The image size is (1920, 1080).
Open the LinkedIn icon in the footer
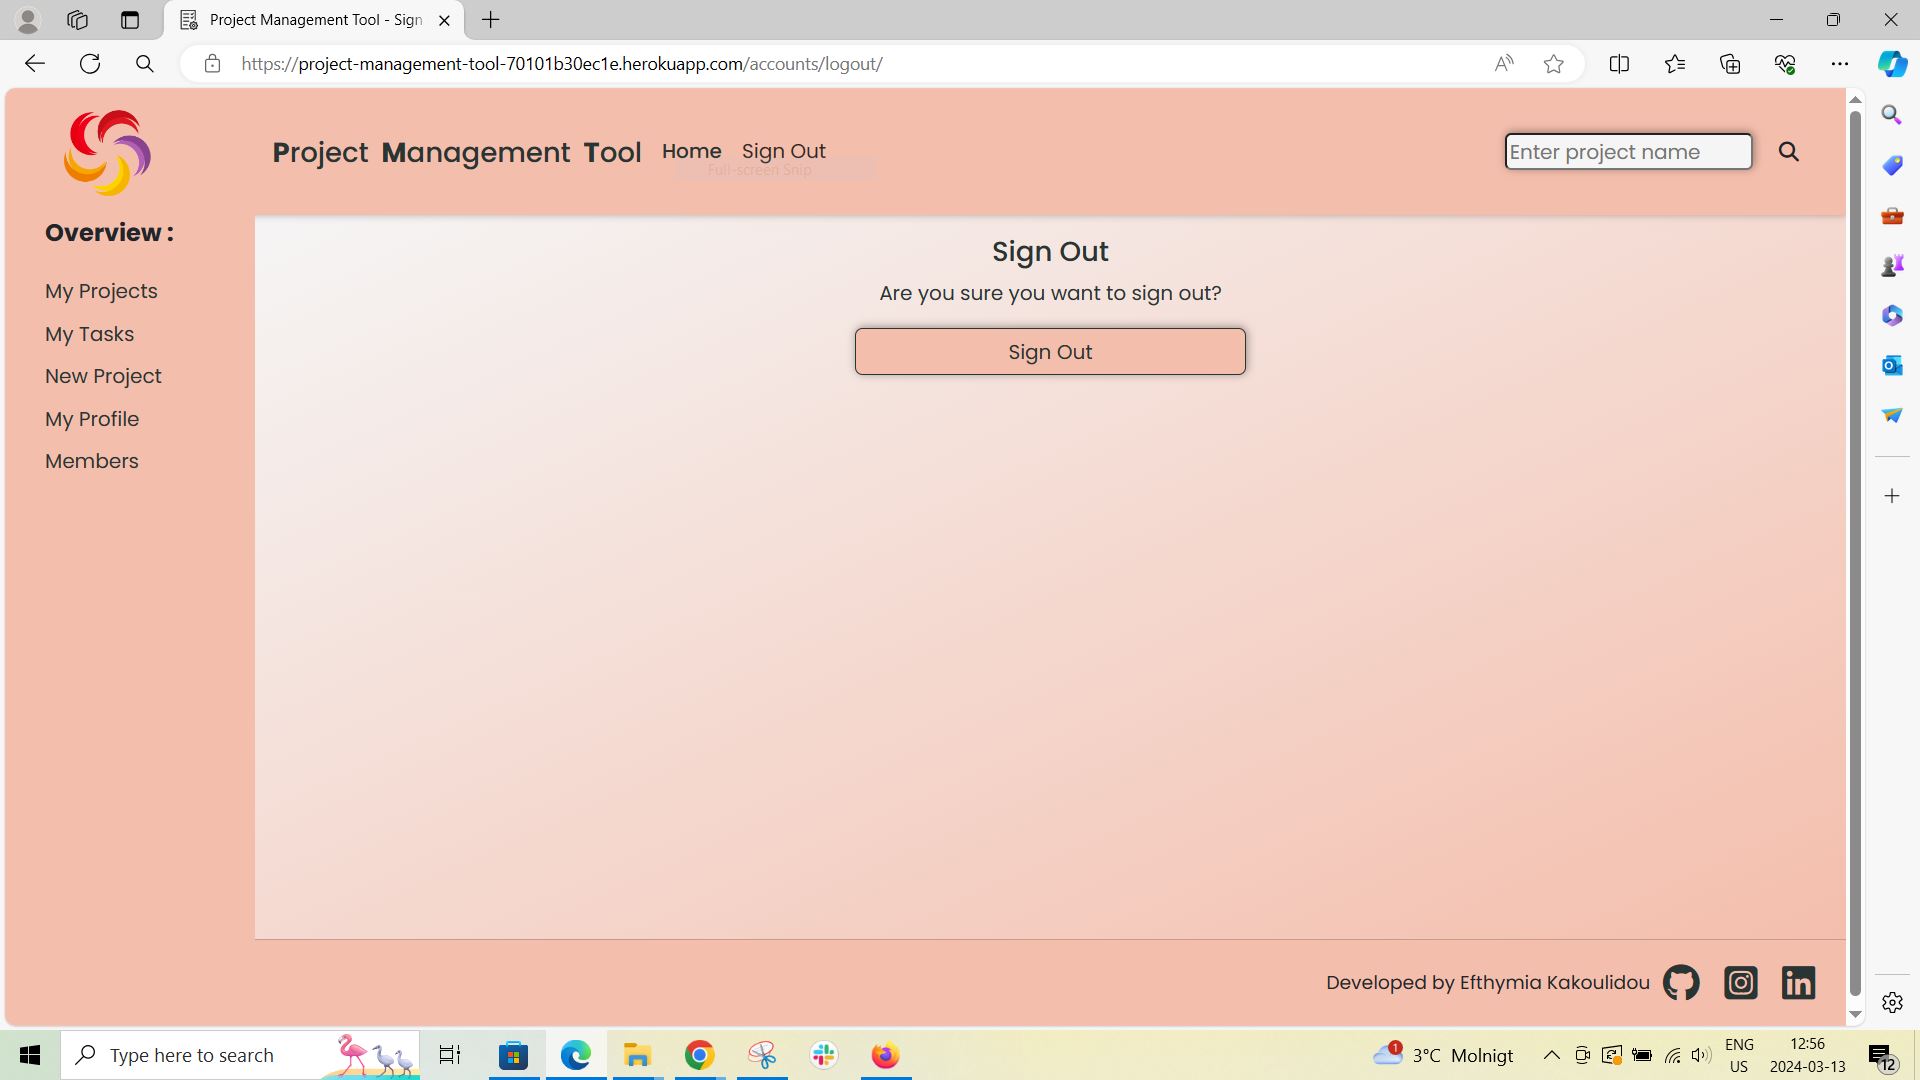[x=1797, y=982]
